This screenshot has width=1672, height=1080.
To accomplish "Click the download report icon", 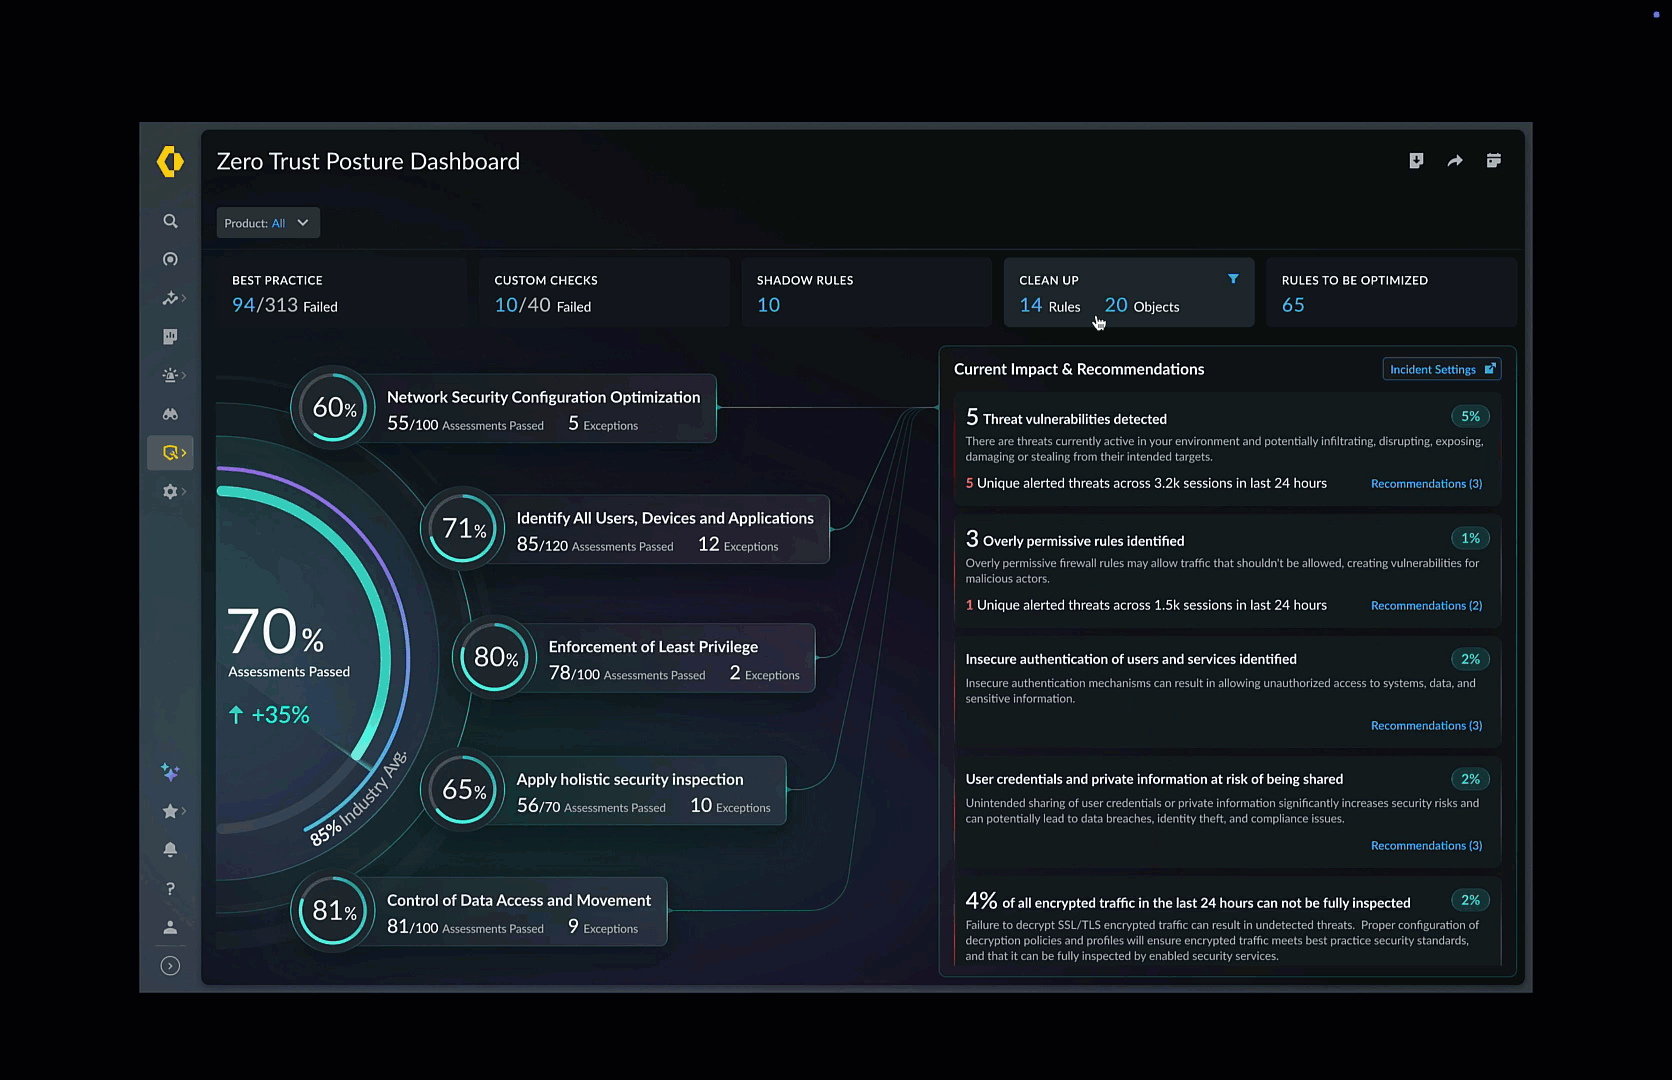I will coord(1416,161).
